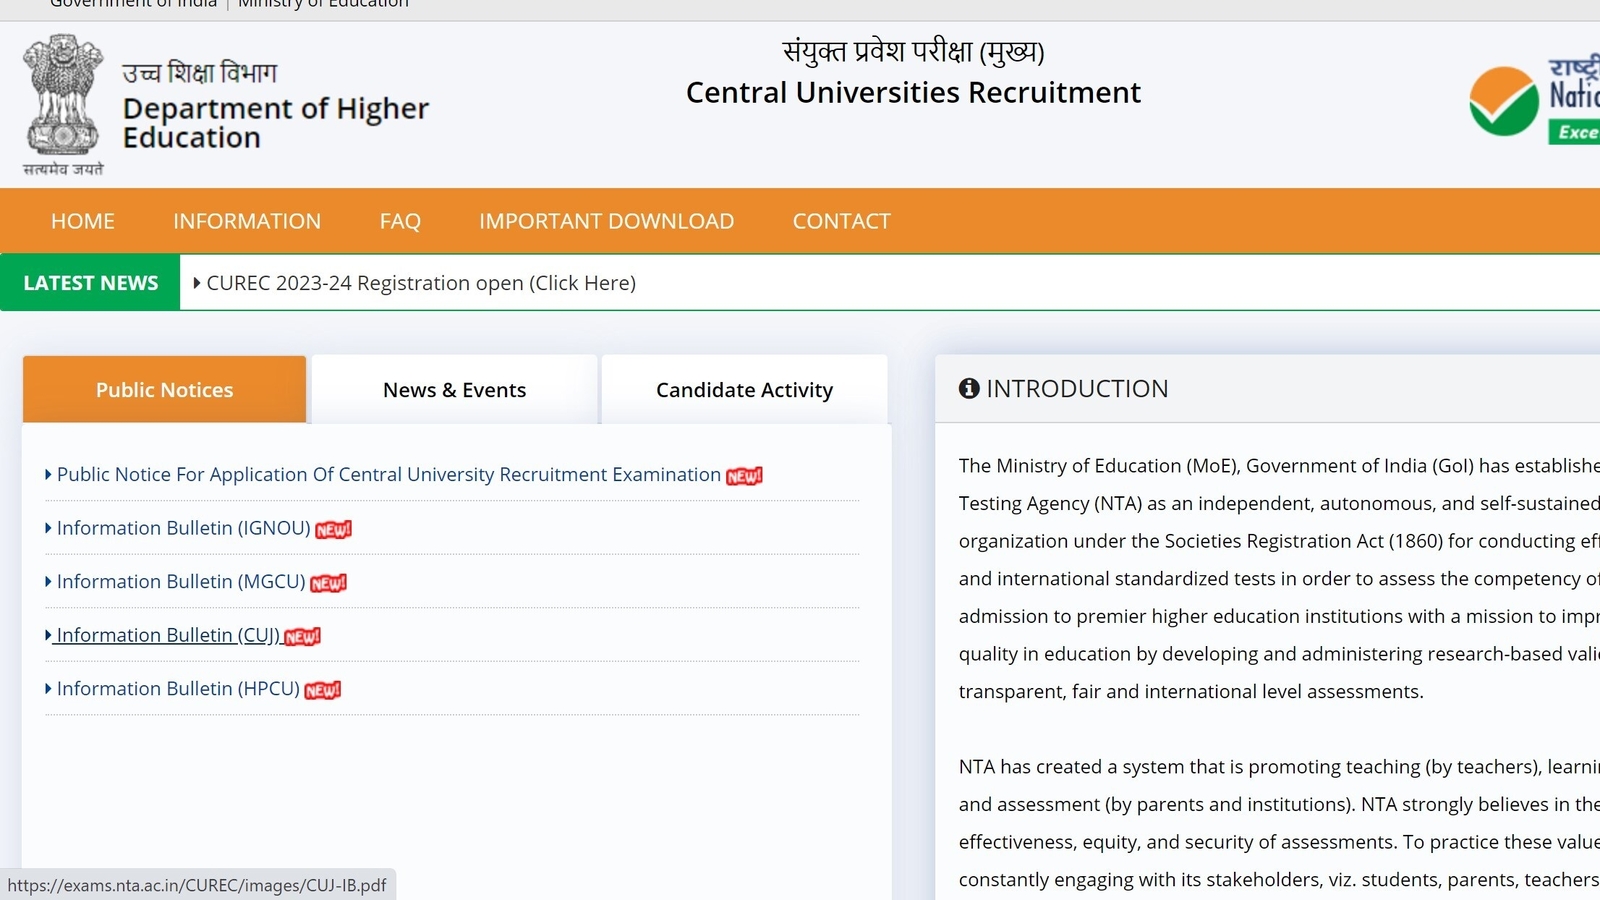Image resolution: width=1600 pixels, height=900 pixels.
Task: Click the Department of Higher Education title
Action: (276, 123)
